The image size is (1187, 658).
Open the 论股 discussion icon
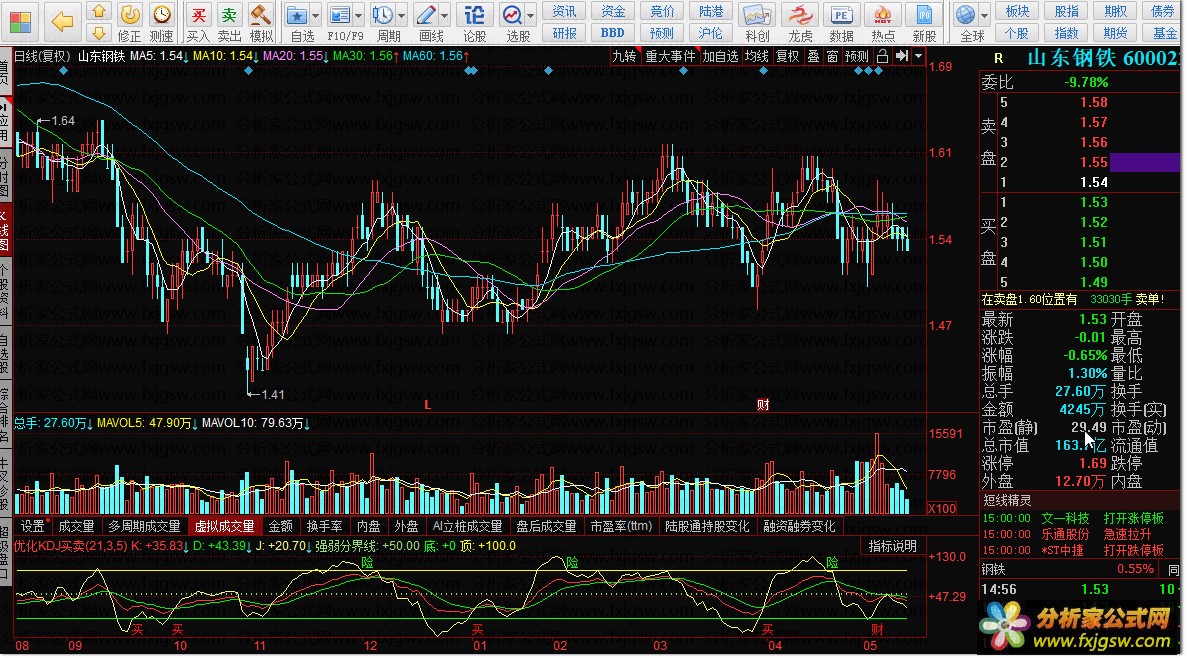pyautogui.click(x=475, y=22)
